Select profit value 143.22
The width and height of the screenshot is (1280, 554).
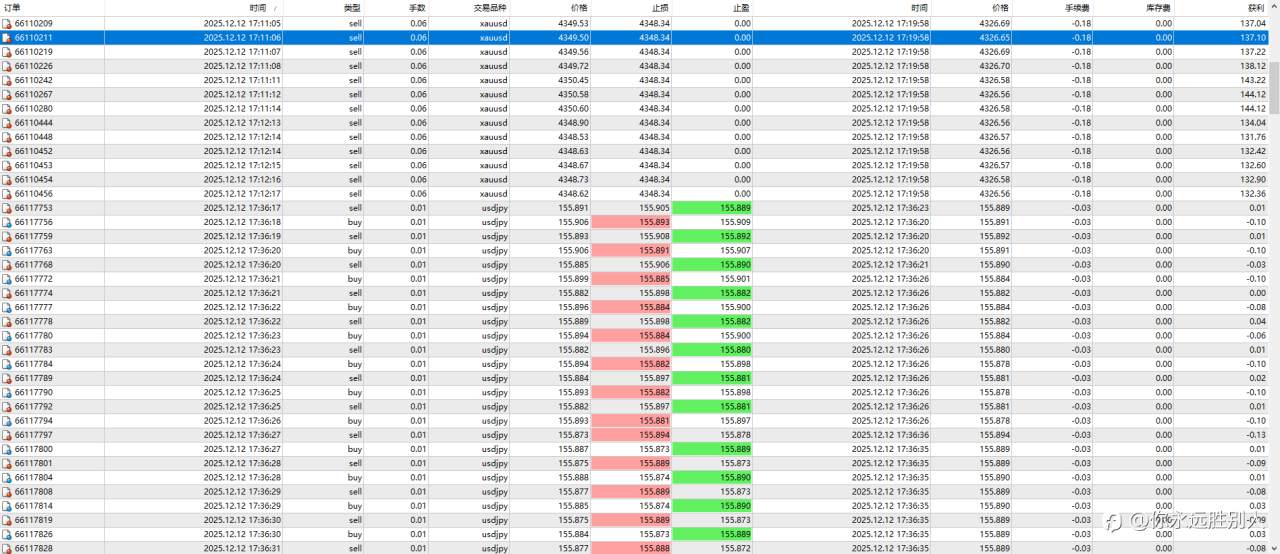[x=1253, y=80]
